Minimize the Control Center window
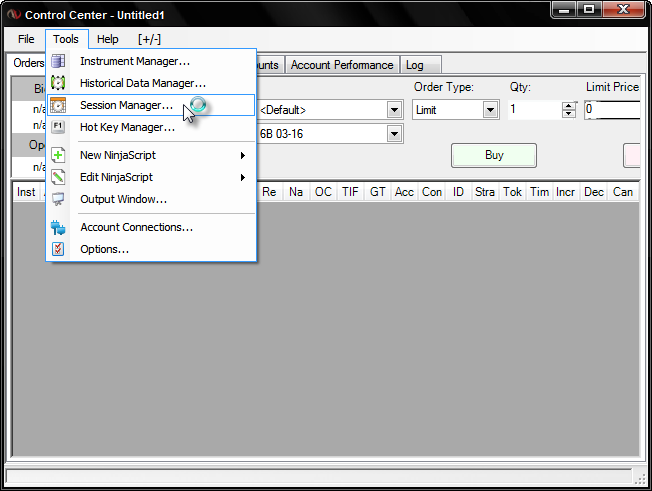Viewport: 652px width, 491px height. pyautogui.click(x=564, y=9)
